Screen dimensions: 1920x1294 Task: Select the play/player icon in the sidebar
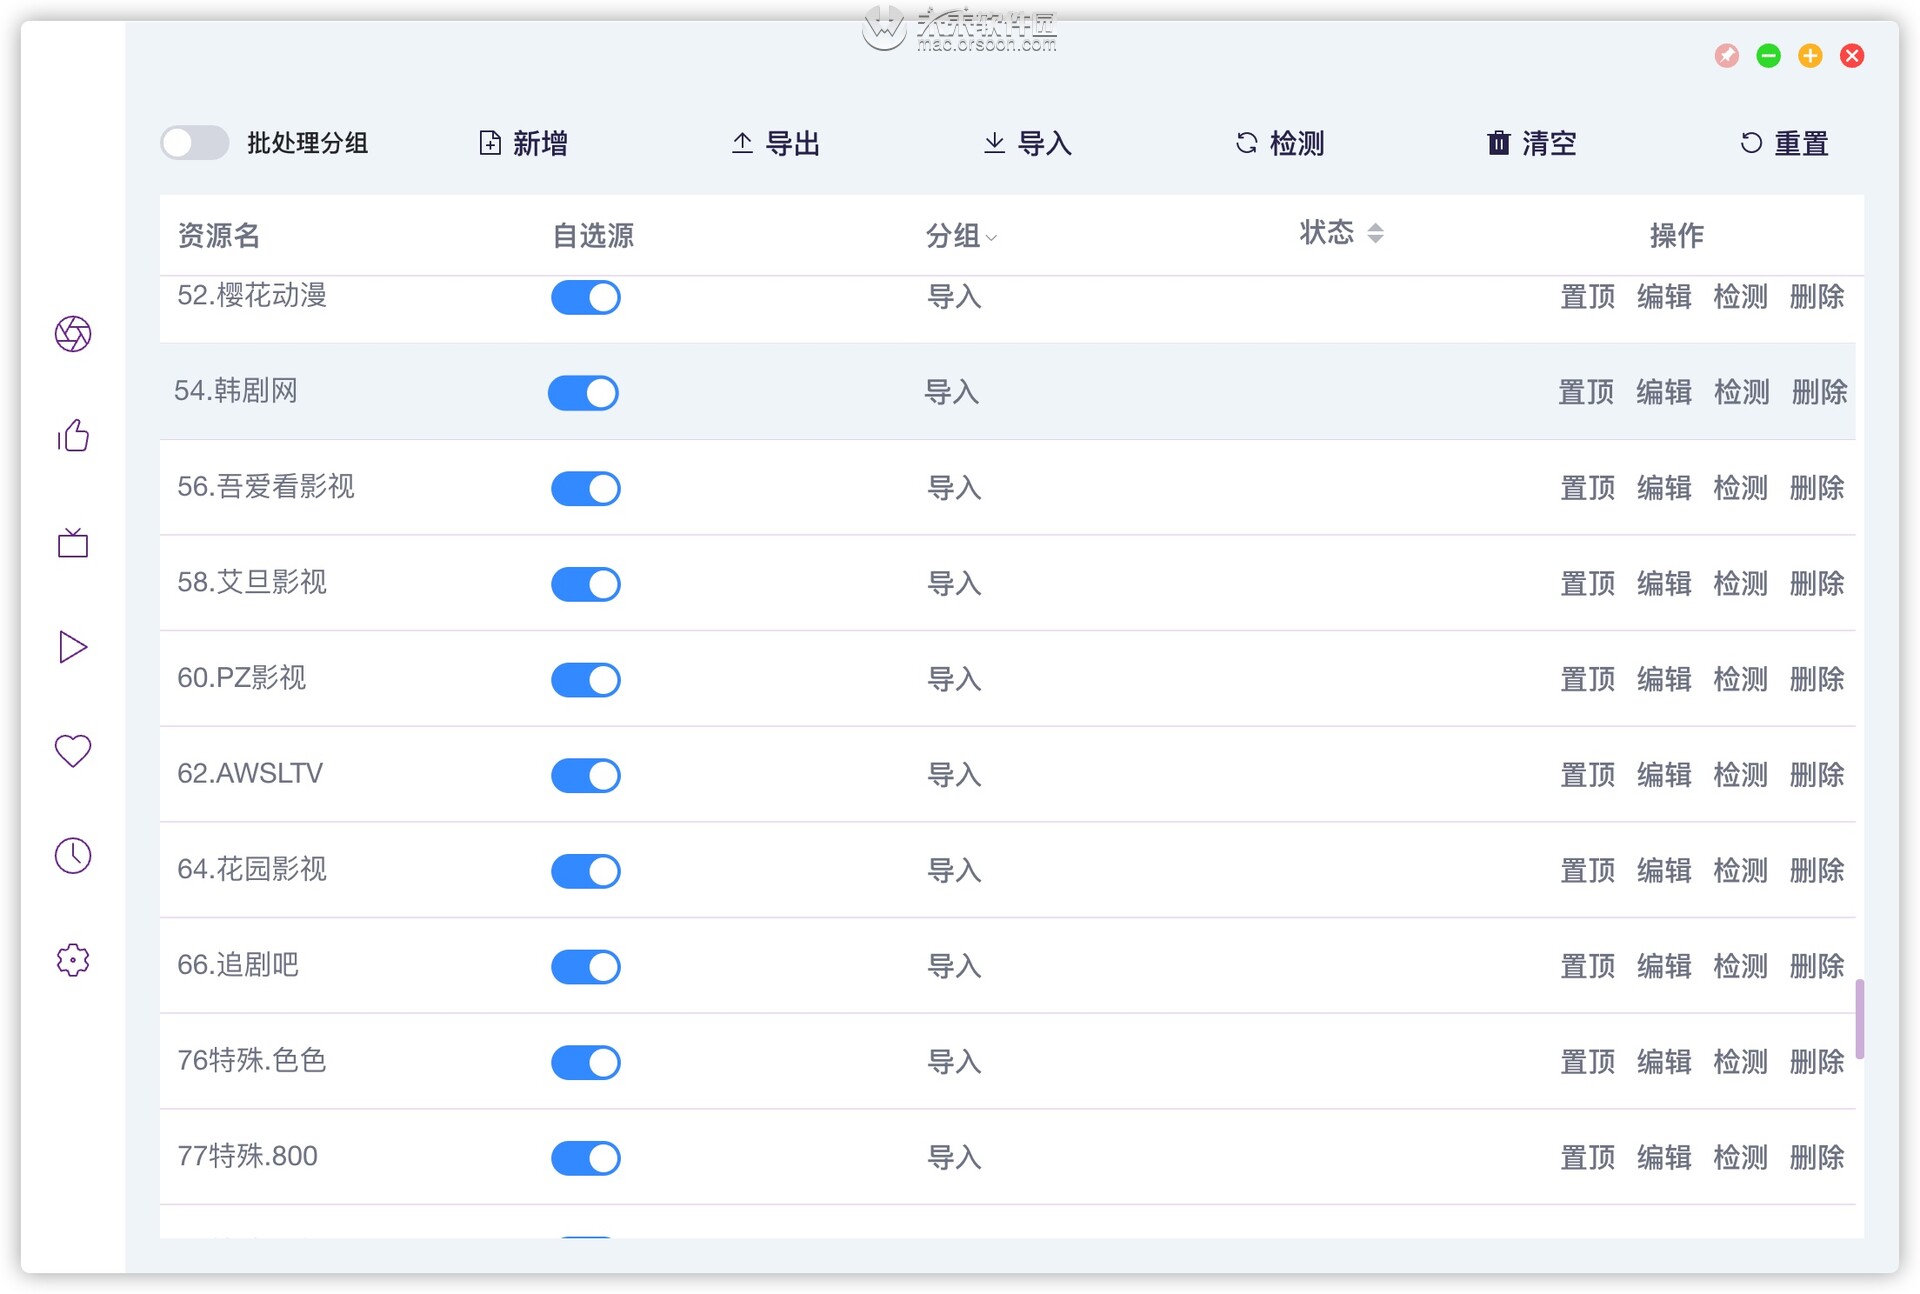[71, 647]
